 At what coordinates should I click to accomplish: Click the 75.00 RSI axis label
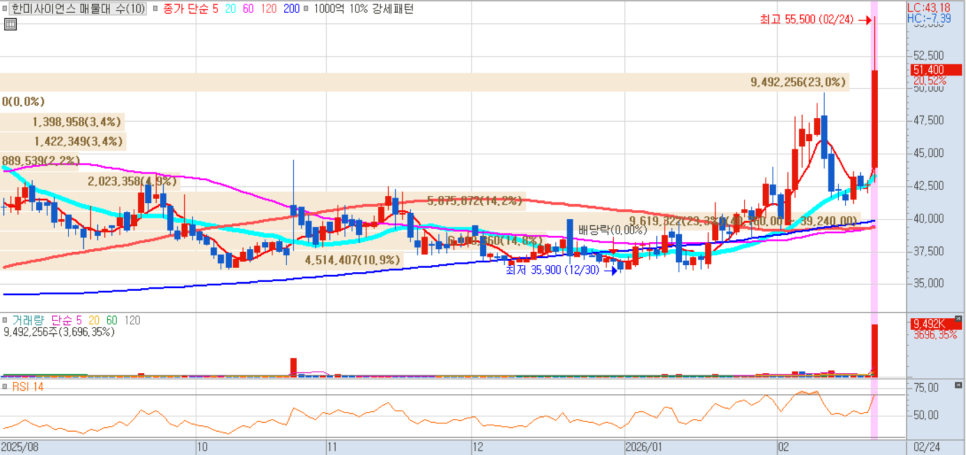click(x=926, y=388)
